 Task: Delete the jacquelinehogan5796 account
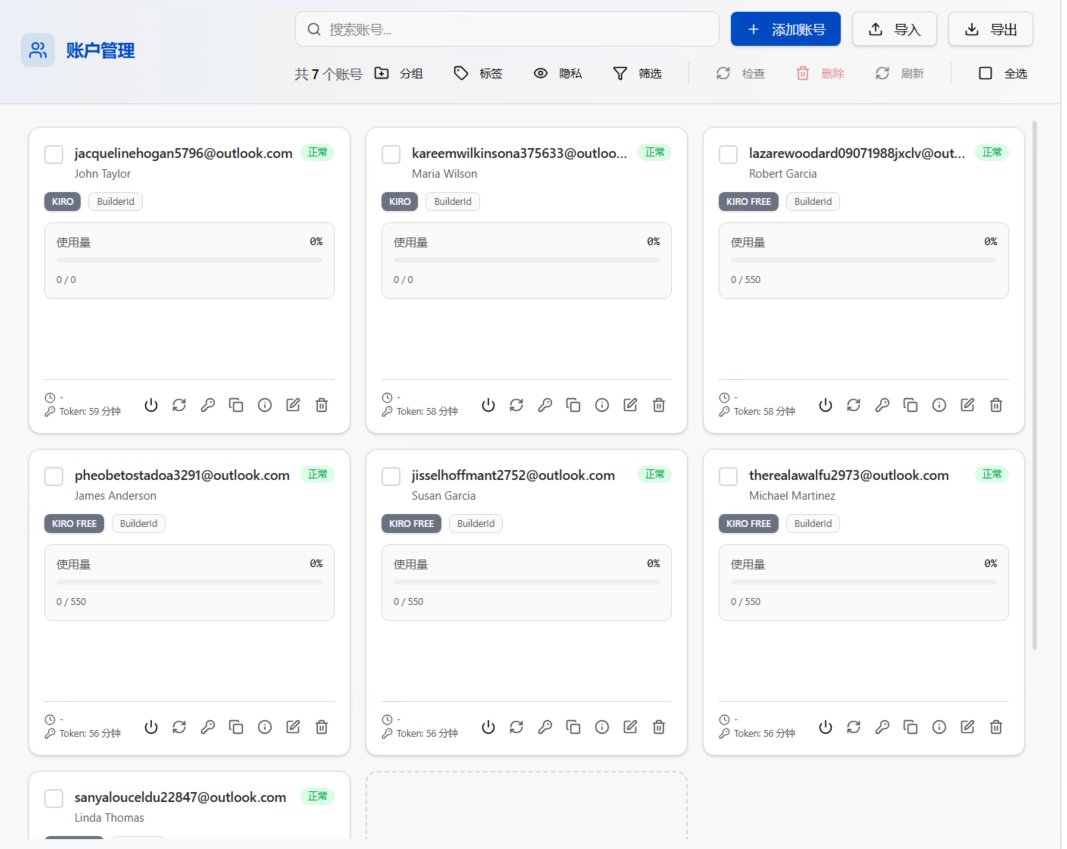322,405
